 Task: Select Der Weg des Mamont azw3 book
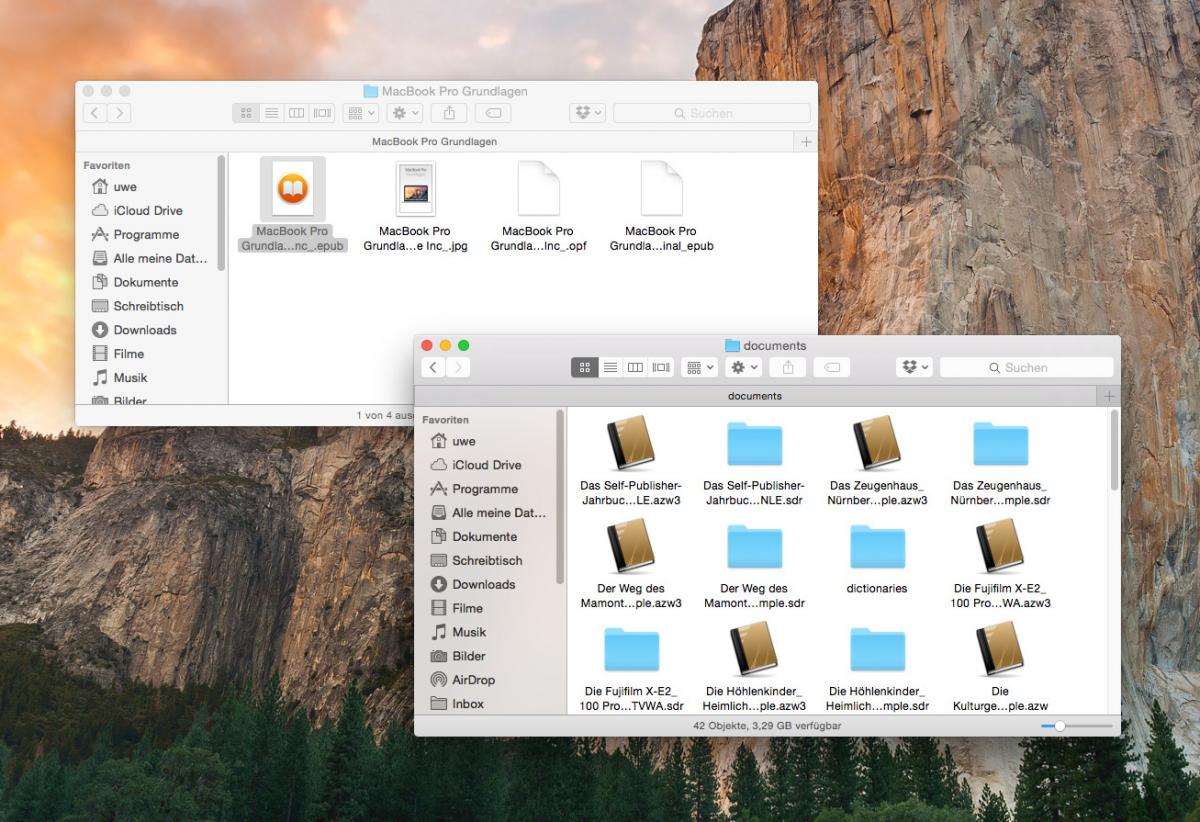[x=631, y=546]
